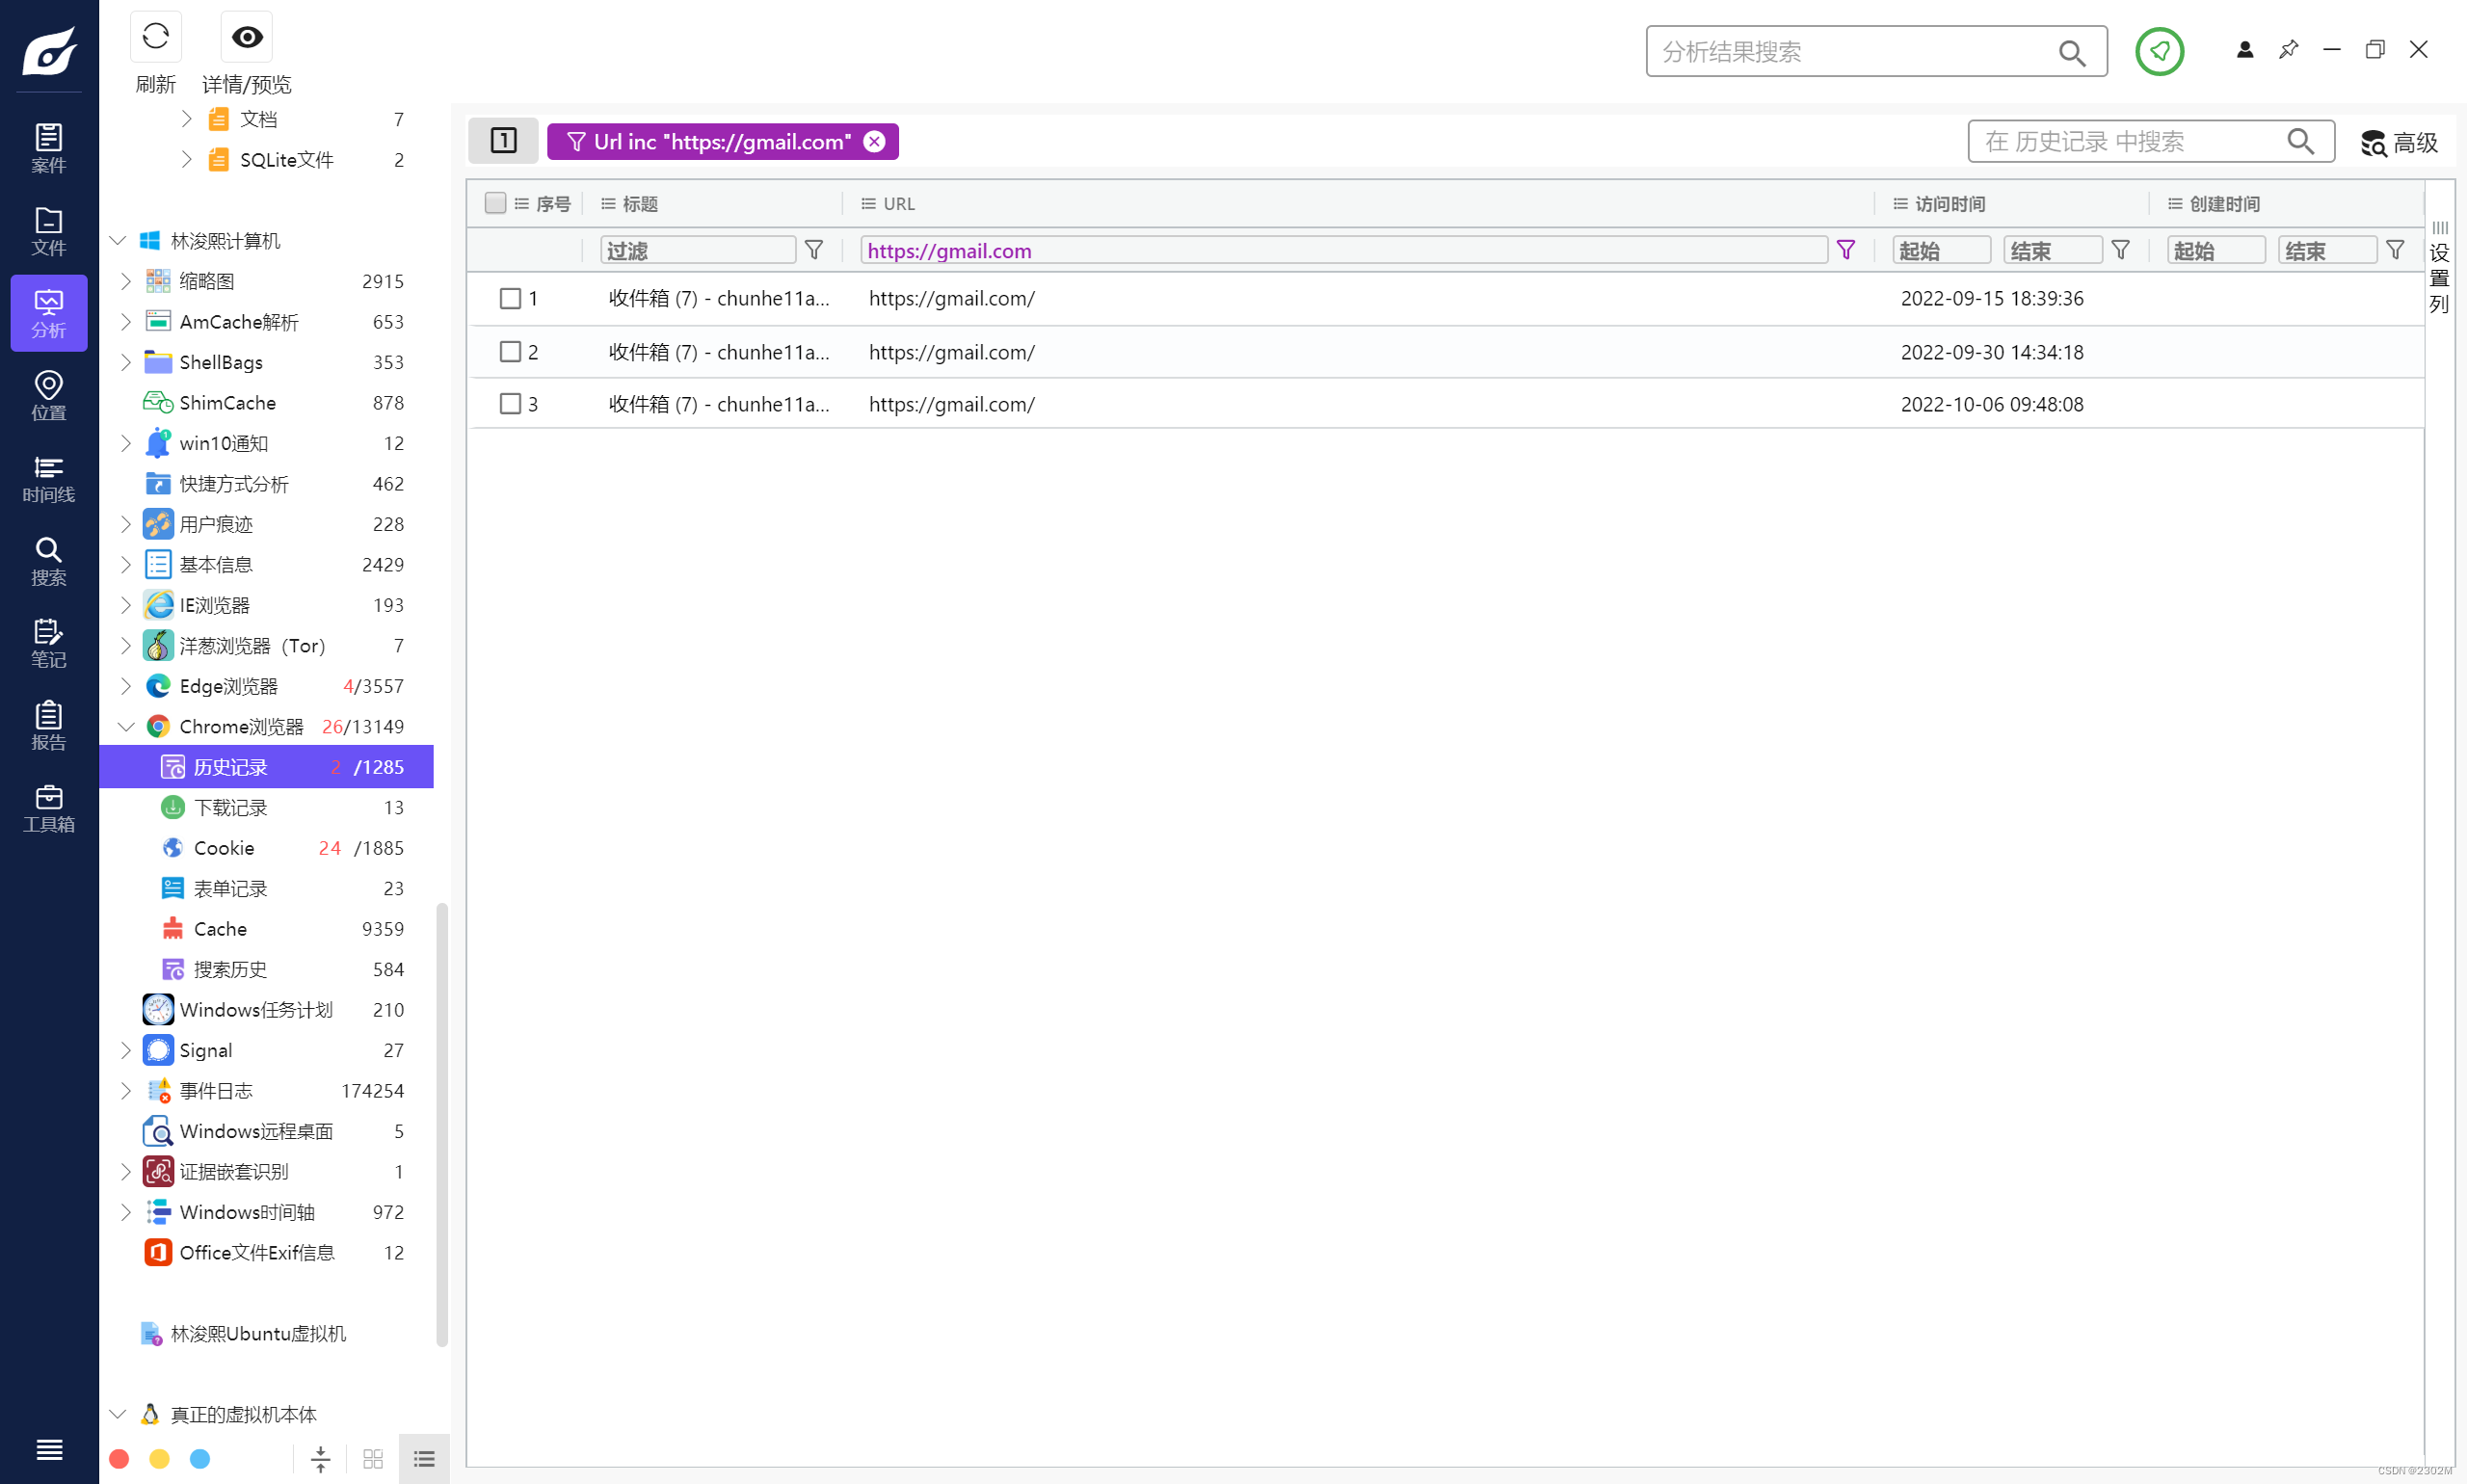Open the timeline (时间线) sidebar section
Image resolution: width=2467 pixels, height=1484 pixels.
tap(48, 479)
